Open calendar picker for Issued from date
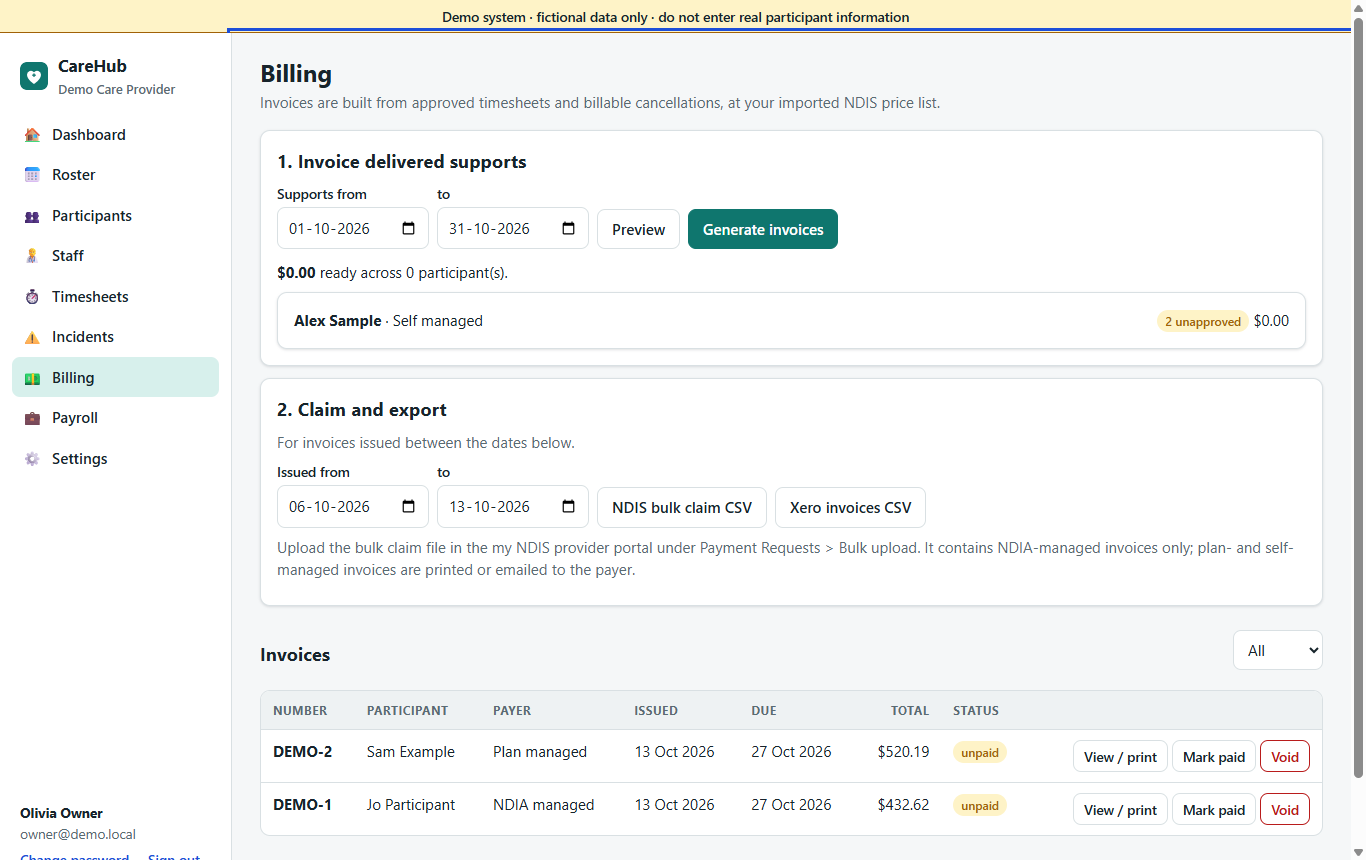Screen dimensions: 1366x860 click(x=409, y=507)
